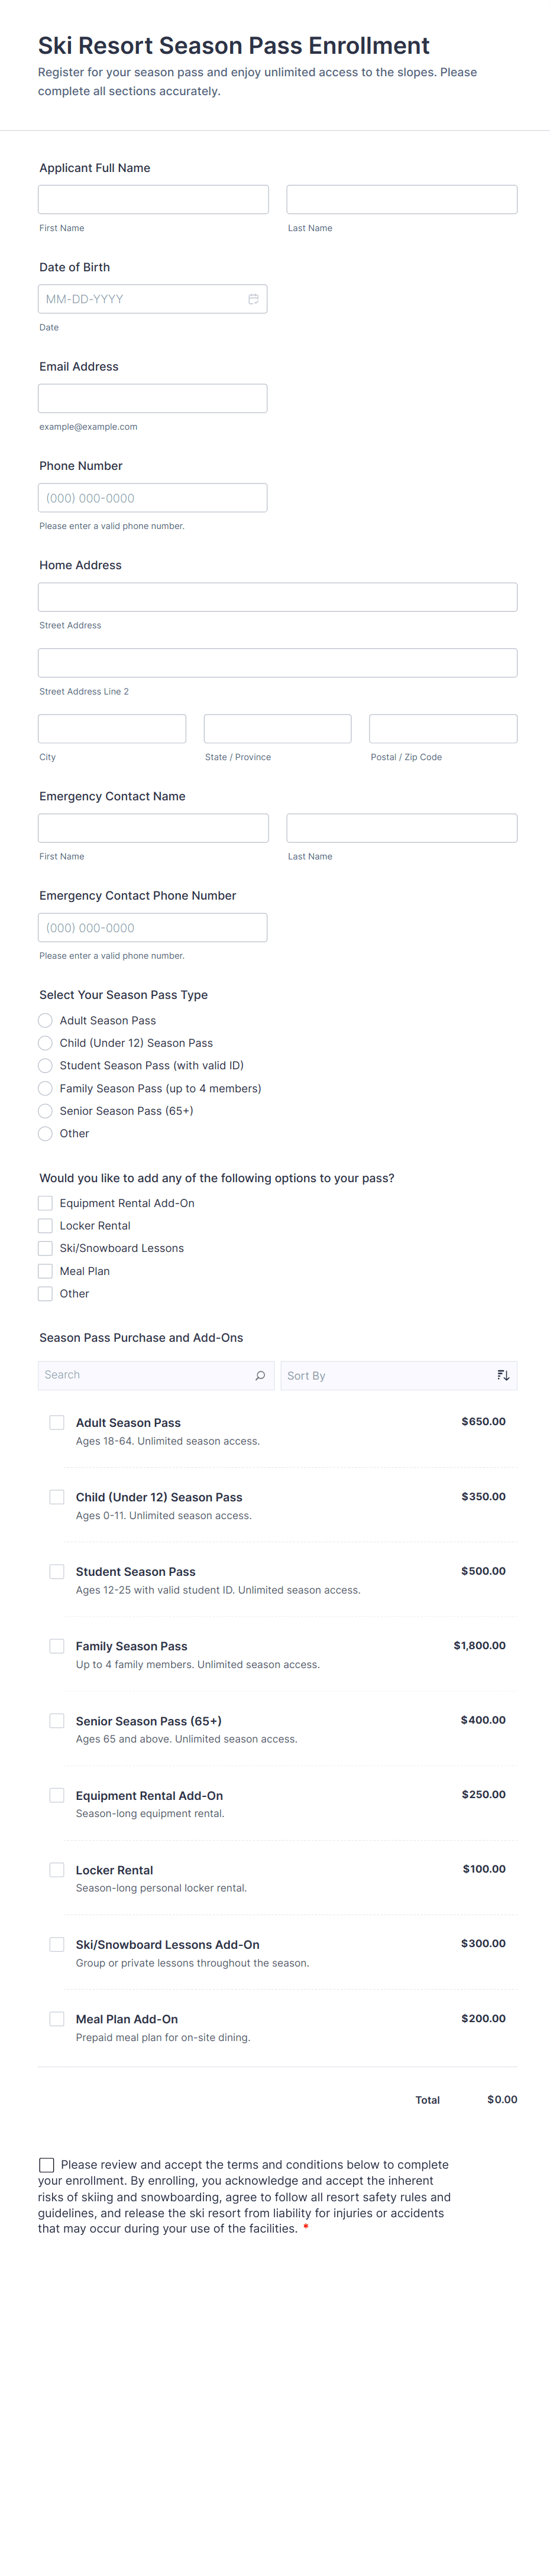Select Senior Season Pass (65+) option
This screenshot has width=550, height=2576.
(45, 1111)
